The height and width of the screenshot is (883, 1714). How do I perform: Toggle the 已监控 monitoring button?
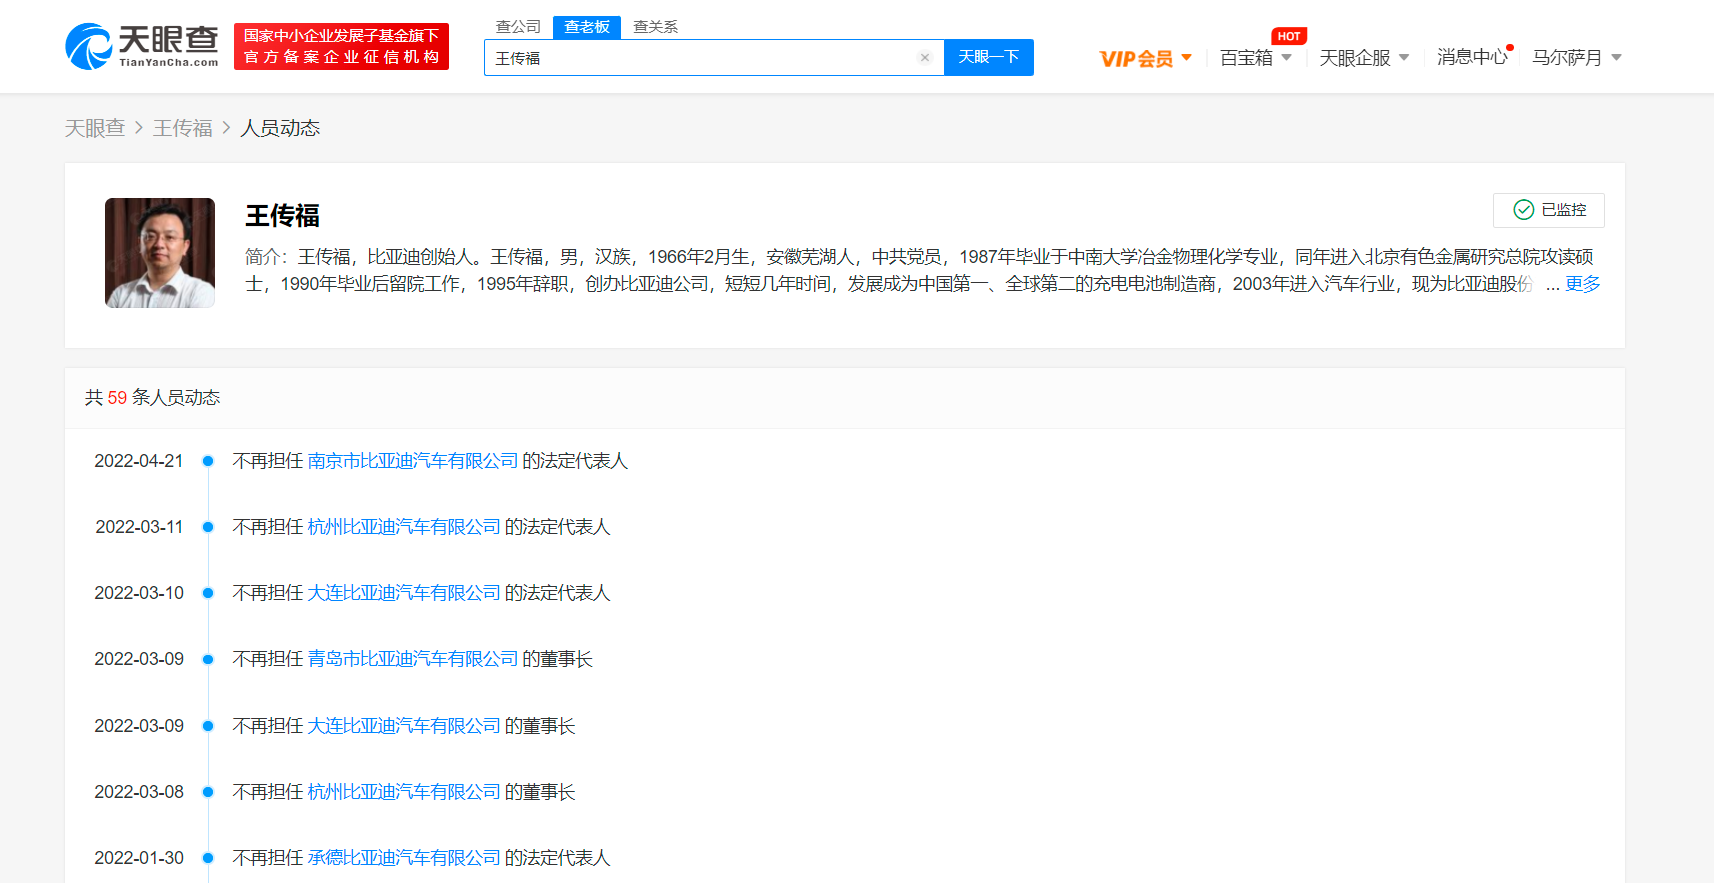pos(1548,210)
